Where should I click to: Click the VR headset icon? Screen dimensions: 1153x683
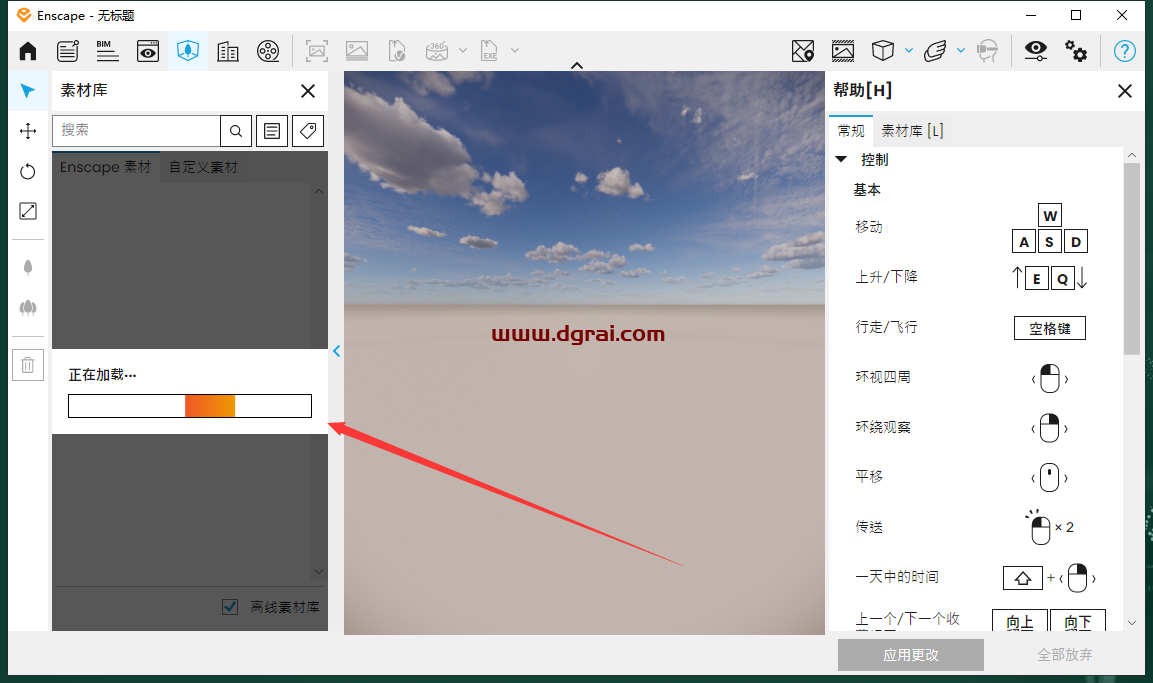point(988,51)
